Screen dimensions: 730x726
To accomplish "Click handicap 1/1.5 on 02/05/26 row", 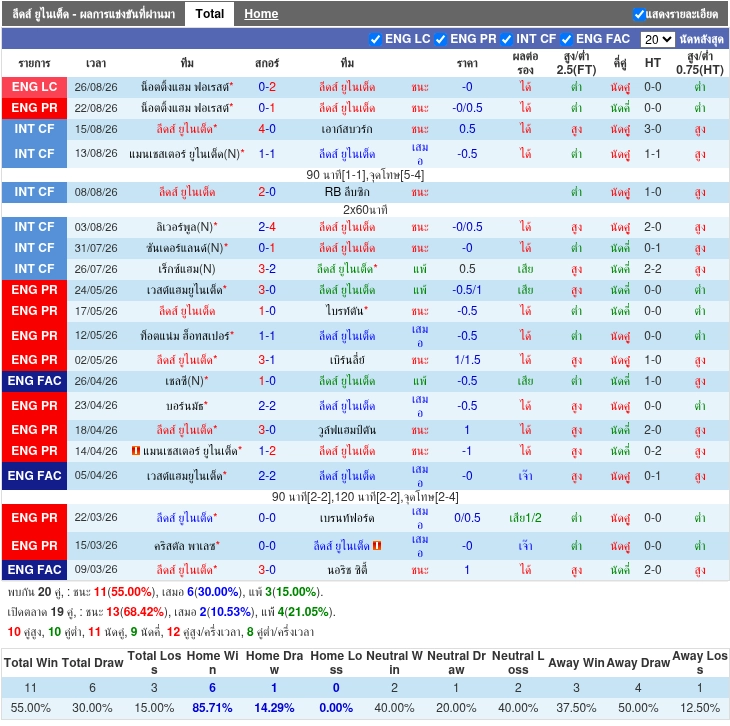I will (467, 360).
